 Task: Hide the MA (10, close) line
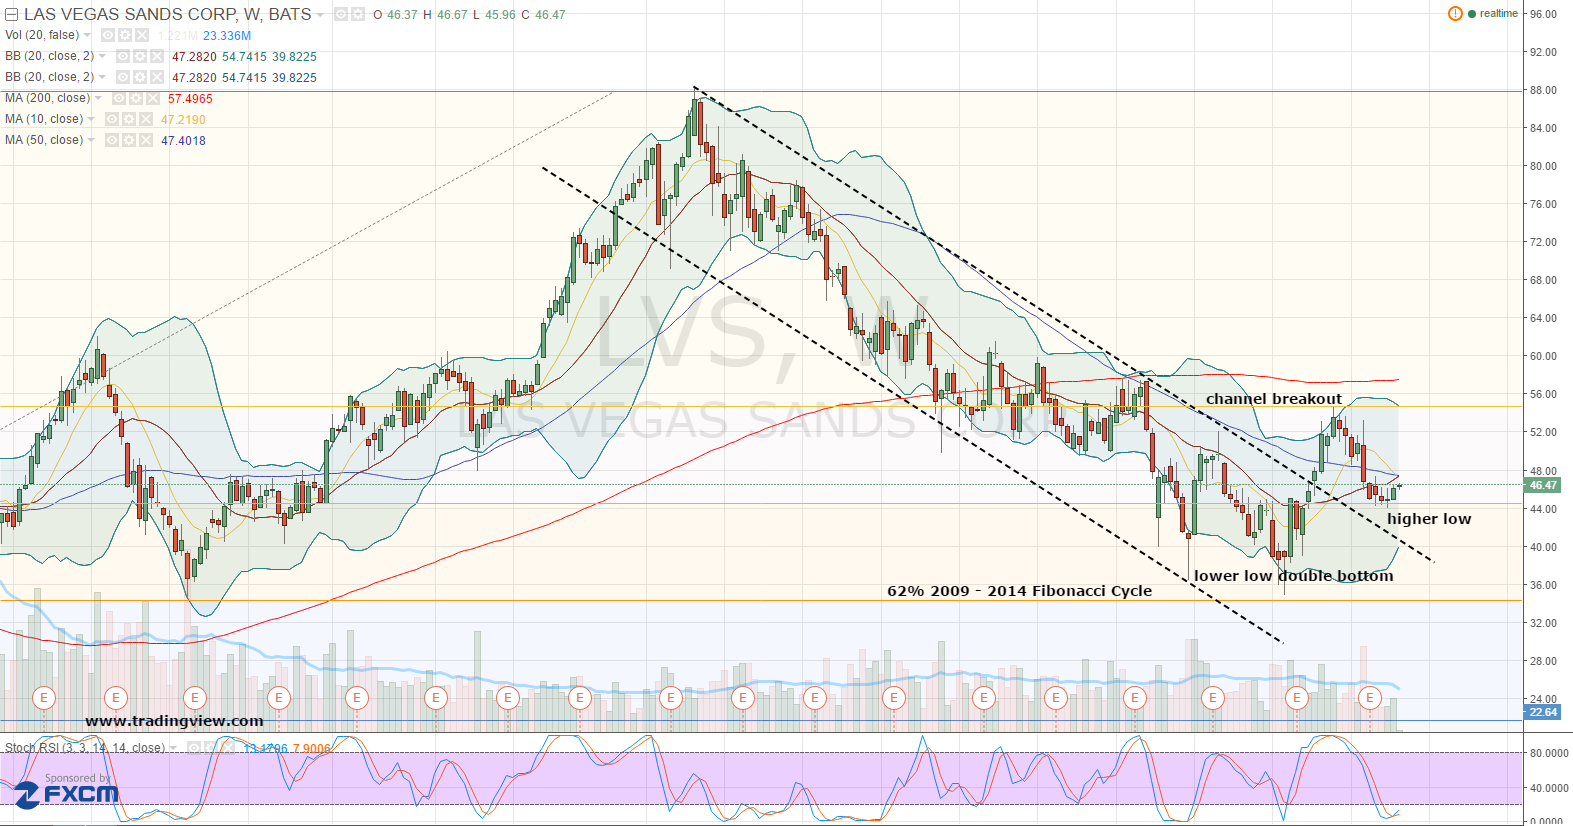[112, 119]
